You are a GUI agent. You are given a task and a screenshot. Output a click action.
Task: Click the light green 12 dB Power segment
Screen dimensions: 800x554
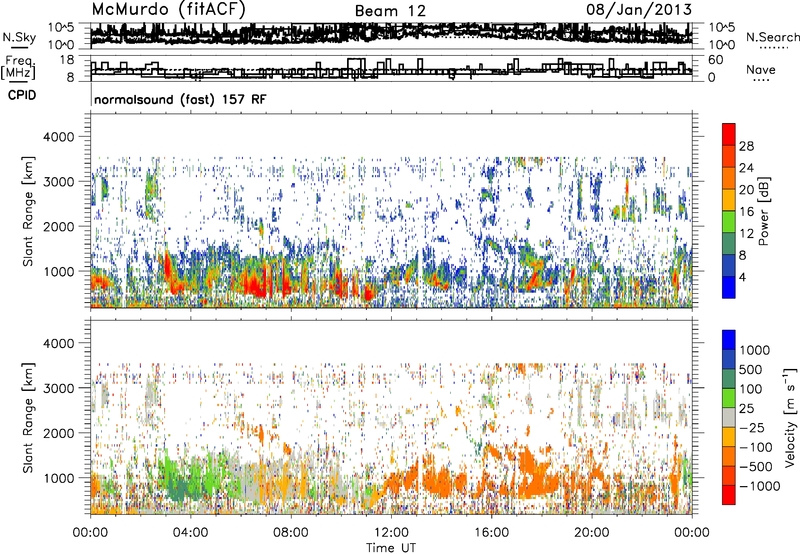729,221
